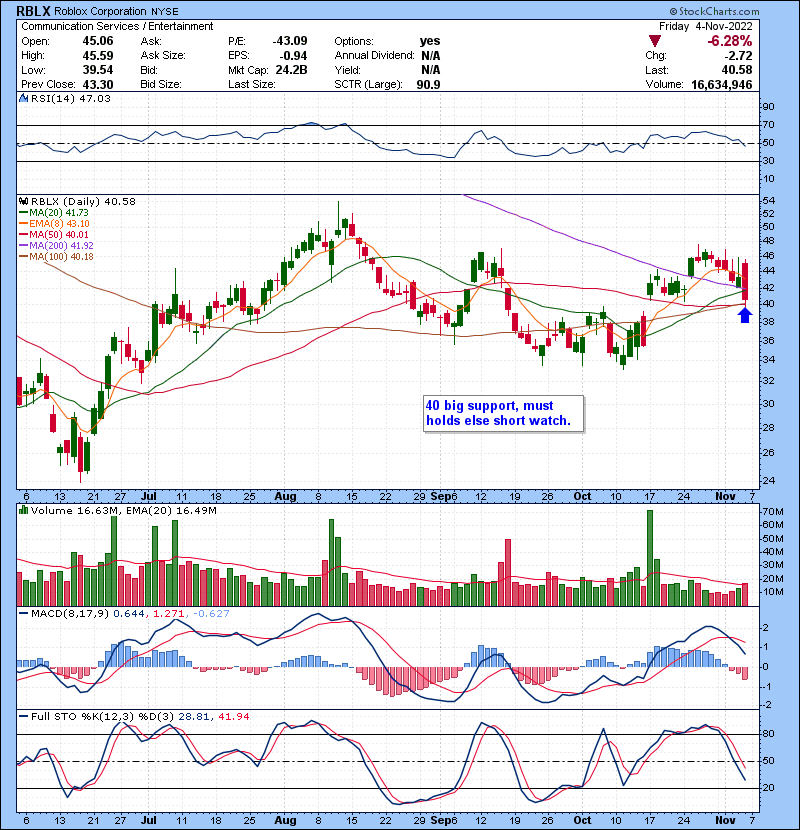Click the 40 big support annotation note

click(x=504, y=413)
